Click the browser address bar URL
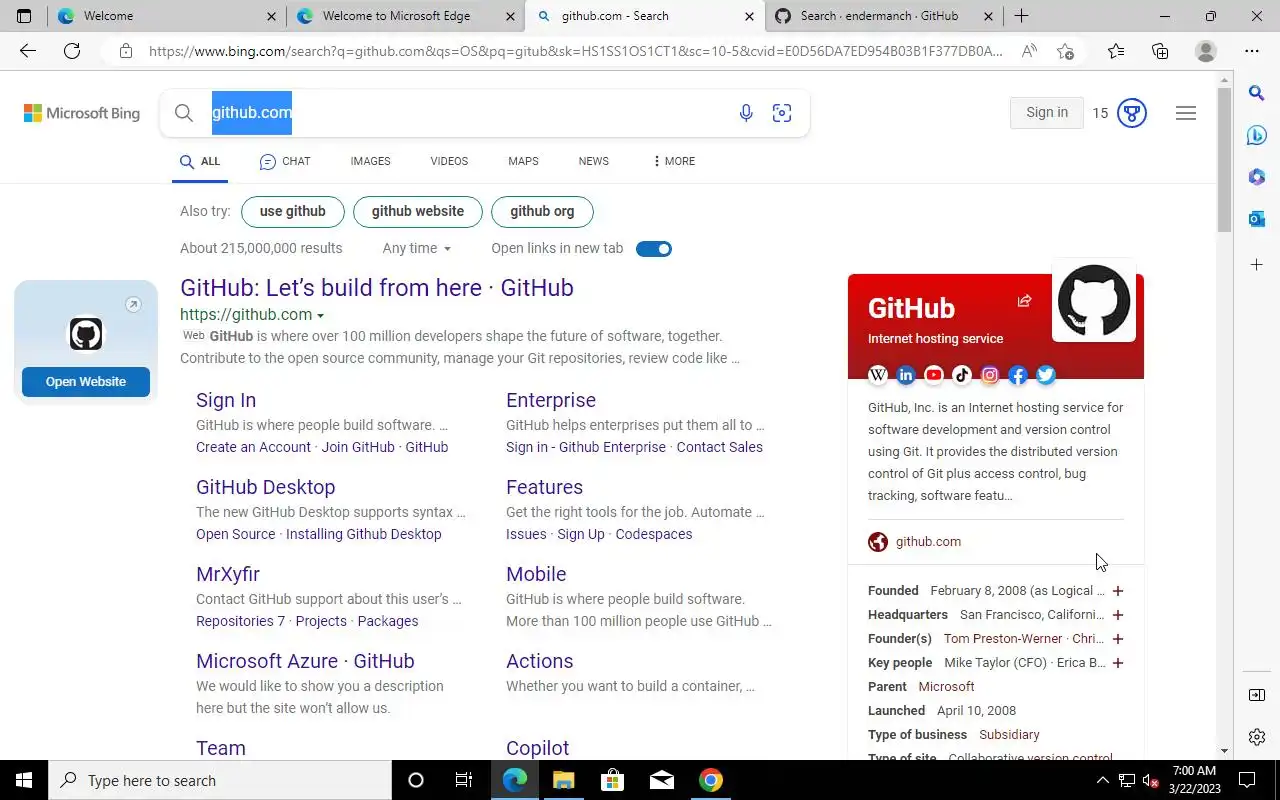The image size is (1280, 800). click(575, 51)
